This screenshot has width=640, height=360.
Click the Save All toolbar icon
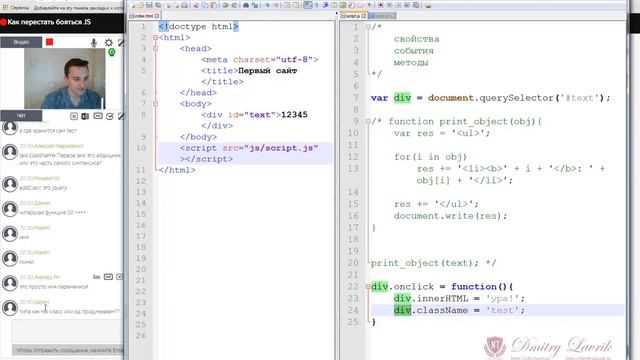pyautogui.click(x=158, y=5)
